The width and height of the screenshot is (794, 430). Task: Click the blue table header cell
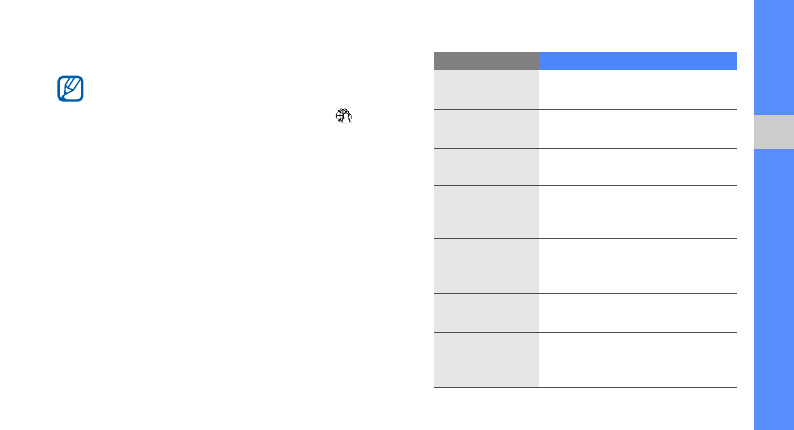pos(637,60)
